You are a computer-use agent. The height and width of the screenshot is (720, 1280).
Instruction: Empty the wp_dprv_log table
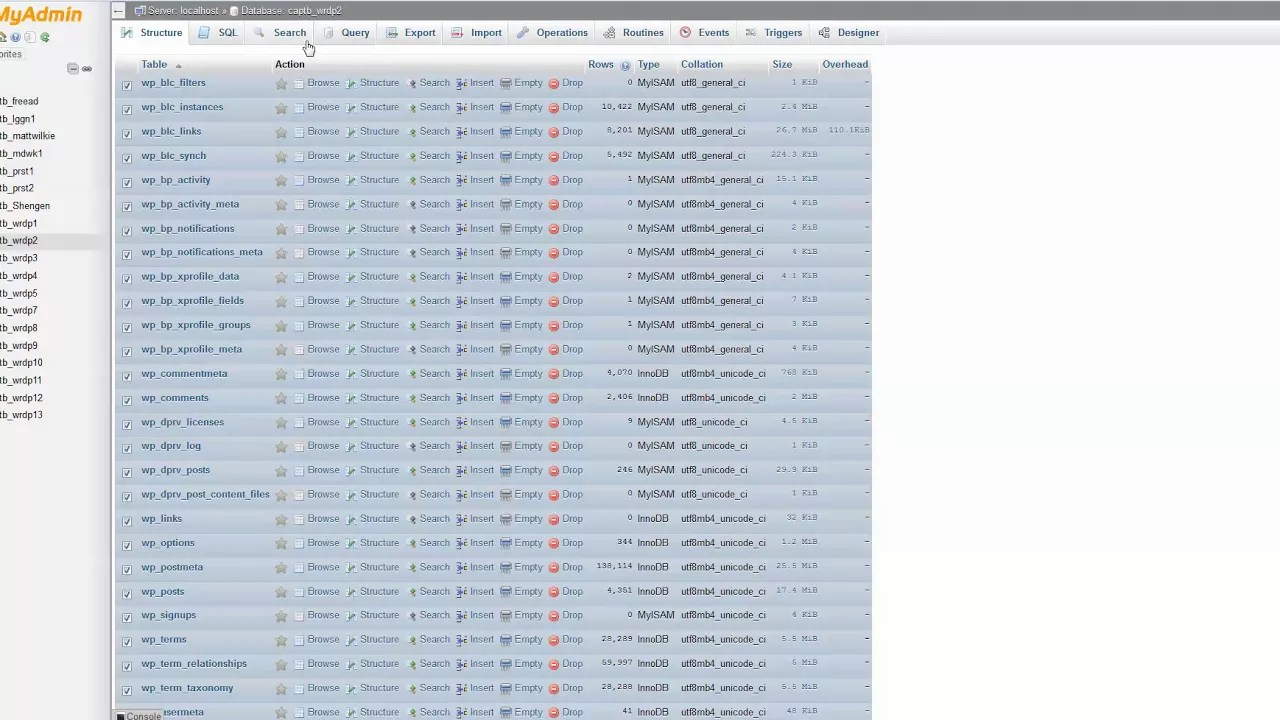tap(521, 446)
